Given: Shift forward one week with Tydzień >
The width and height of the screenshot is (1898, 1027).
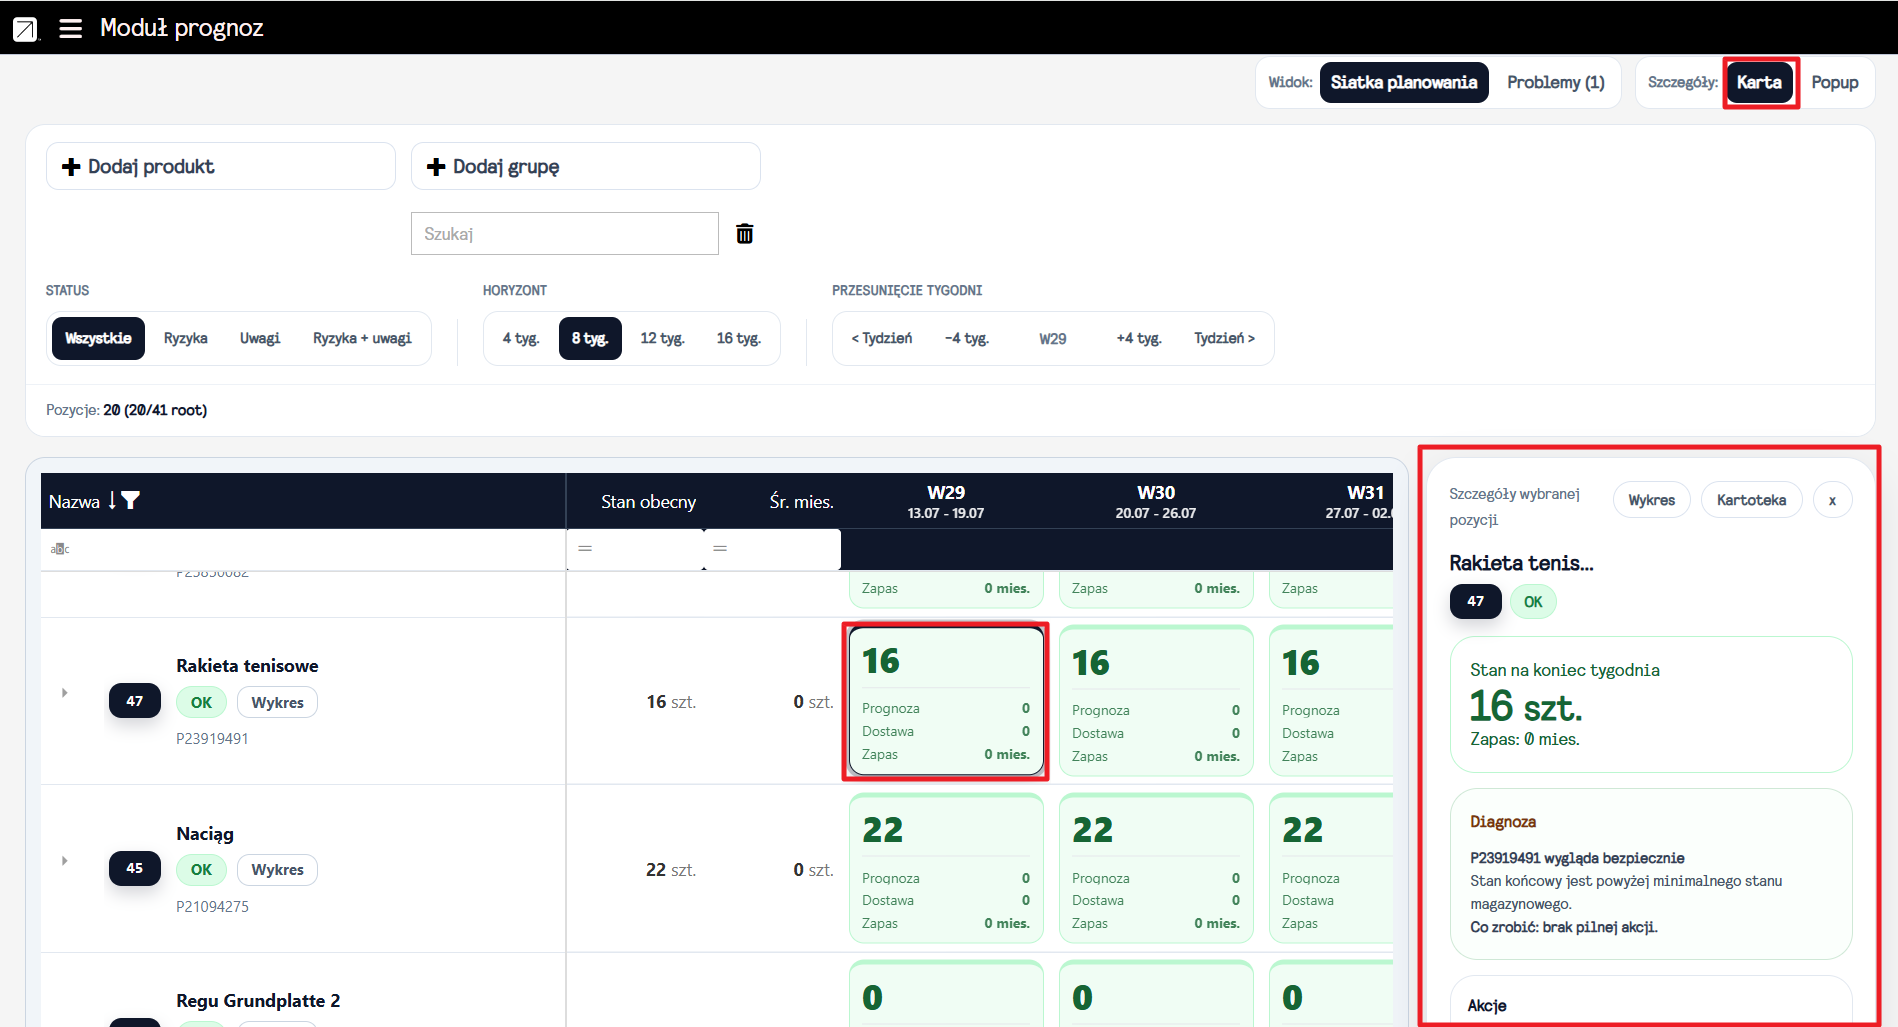Looking at the screenshot, I should tap(1224, 338).
